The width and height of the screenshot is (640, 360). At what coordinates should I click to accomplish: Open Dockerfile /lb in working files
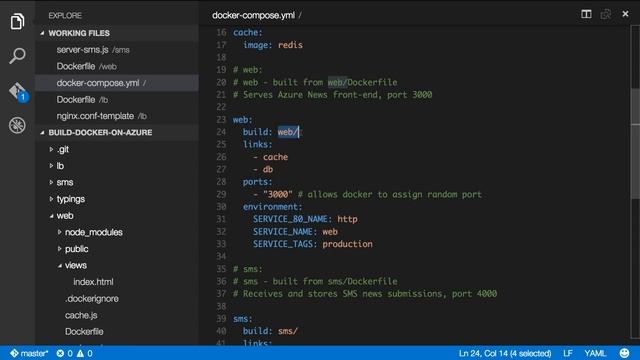pyautogui.click(x=117, y=100)
